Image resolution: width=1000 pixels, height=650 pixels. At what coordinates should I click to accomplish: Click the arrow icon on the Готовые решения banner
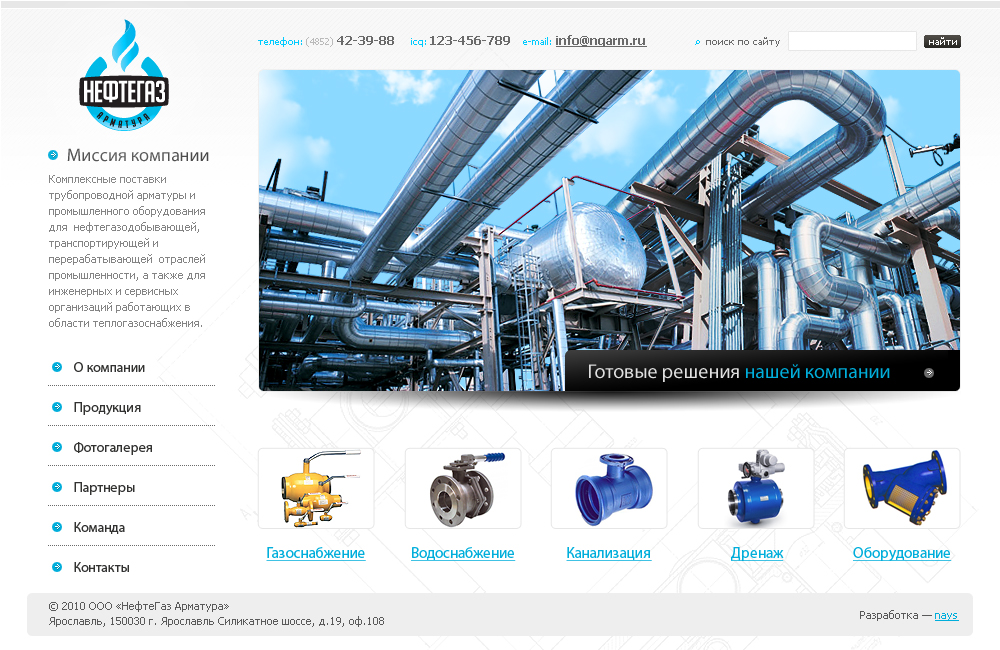pos(929,373)
